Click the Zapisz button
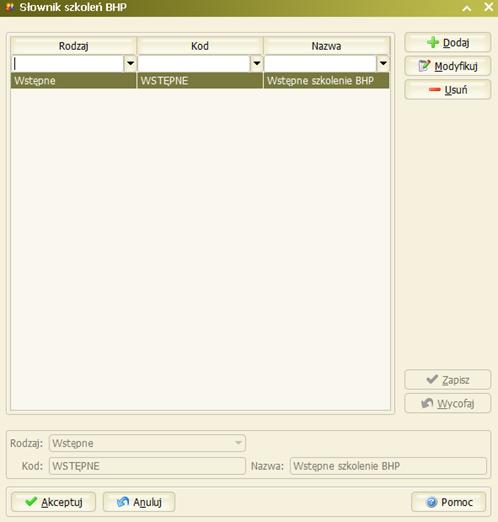The image size is (498, 522). click(x=448, y=380)
